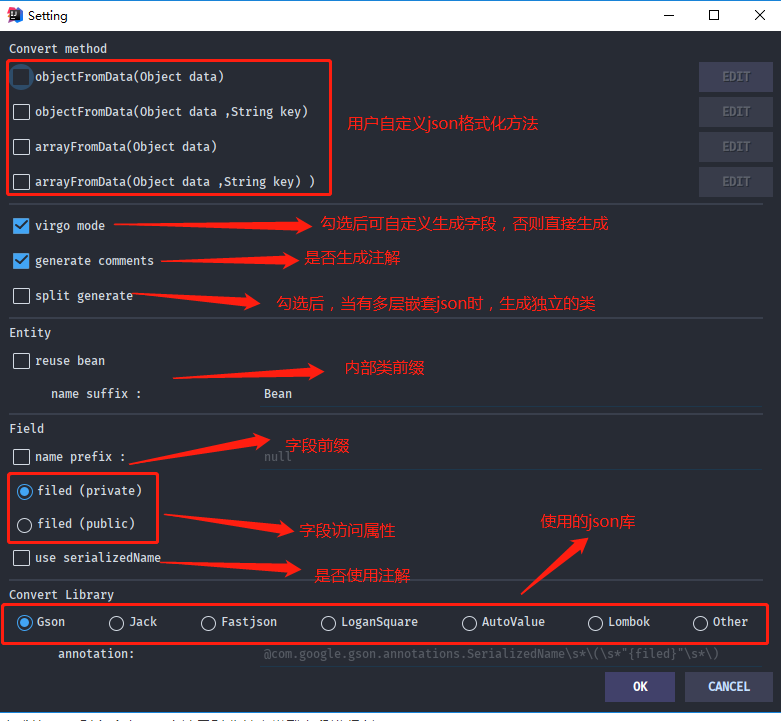Check use serializedName option
The image size is (781, 721).
[21, 558]
